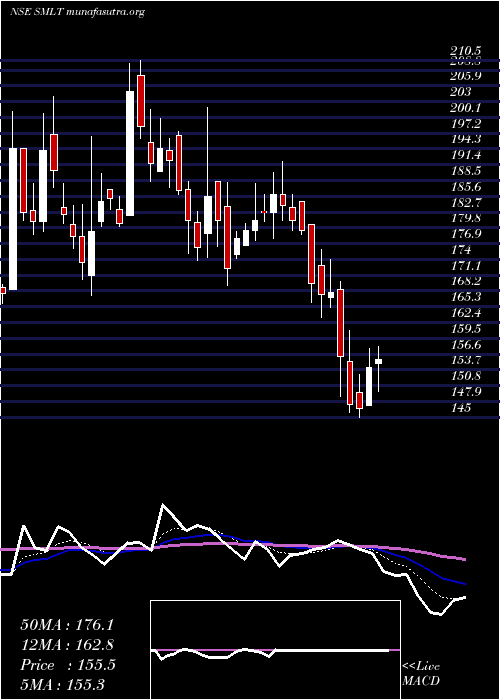The width and height of the screenshot is (500, 700).
Task: Click the 153.7 price axis label
Action: (466, 360)
